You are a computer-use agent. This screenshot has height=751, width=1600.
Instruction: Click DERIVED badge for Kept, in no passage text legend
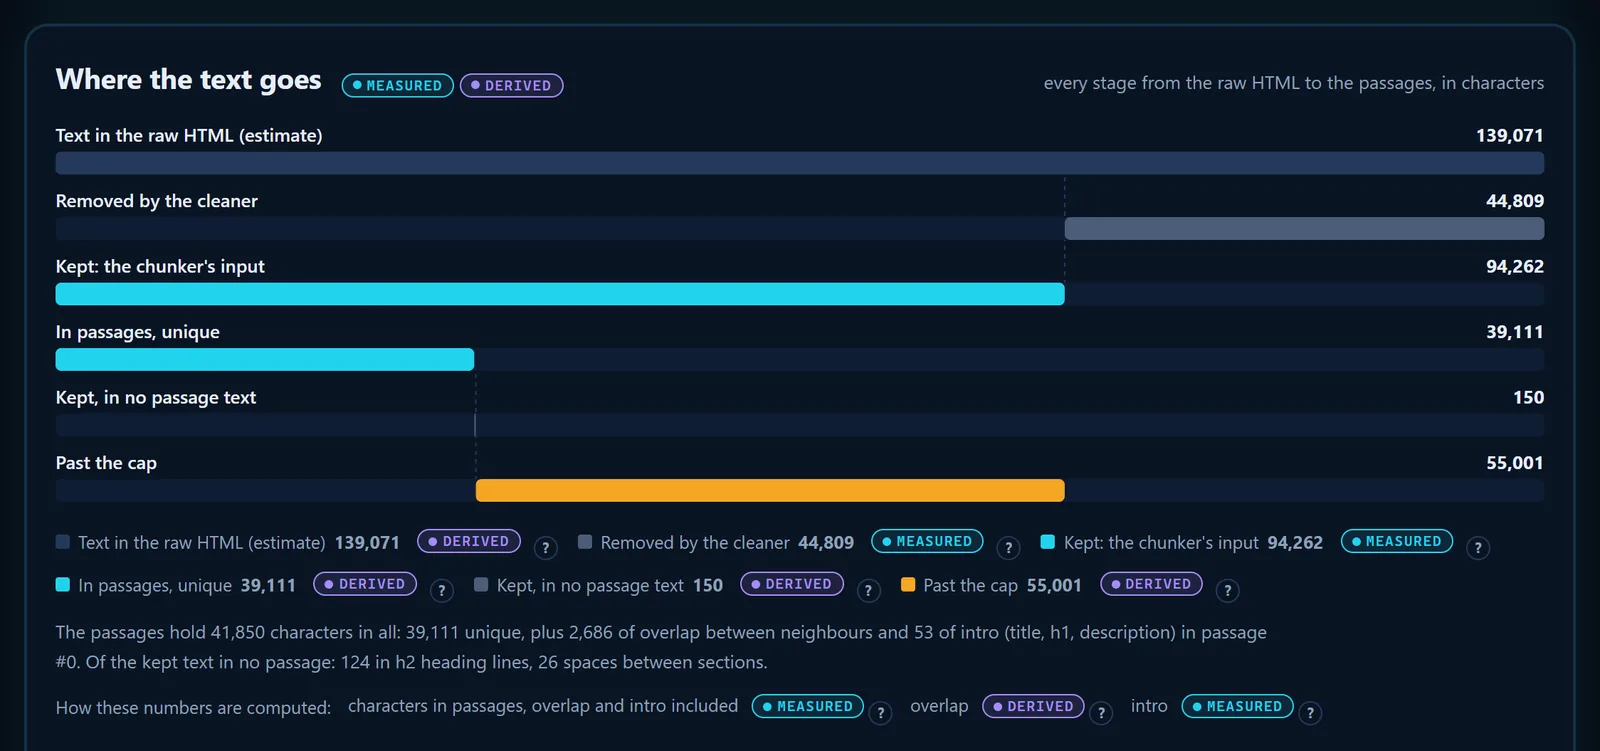792,584
